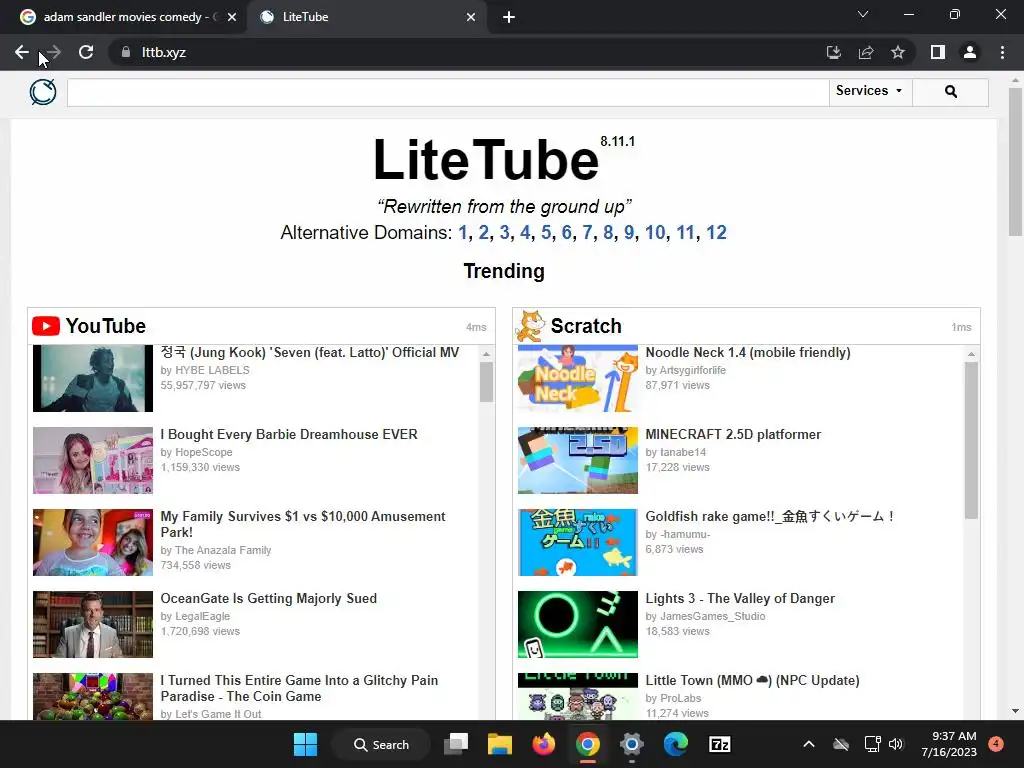Reload the page with the refresh icon

(x=86, y=52)
